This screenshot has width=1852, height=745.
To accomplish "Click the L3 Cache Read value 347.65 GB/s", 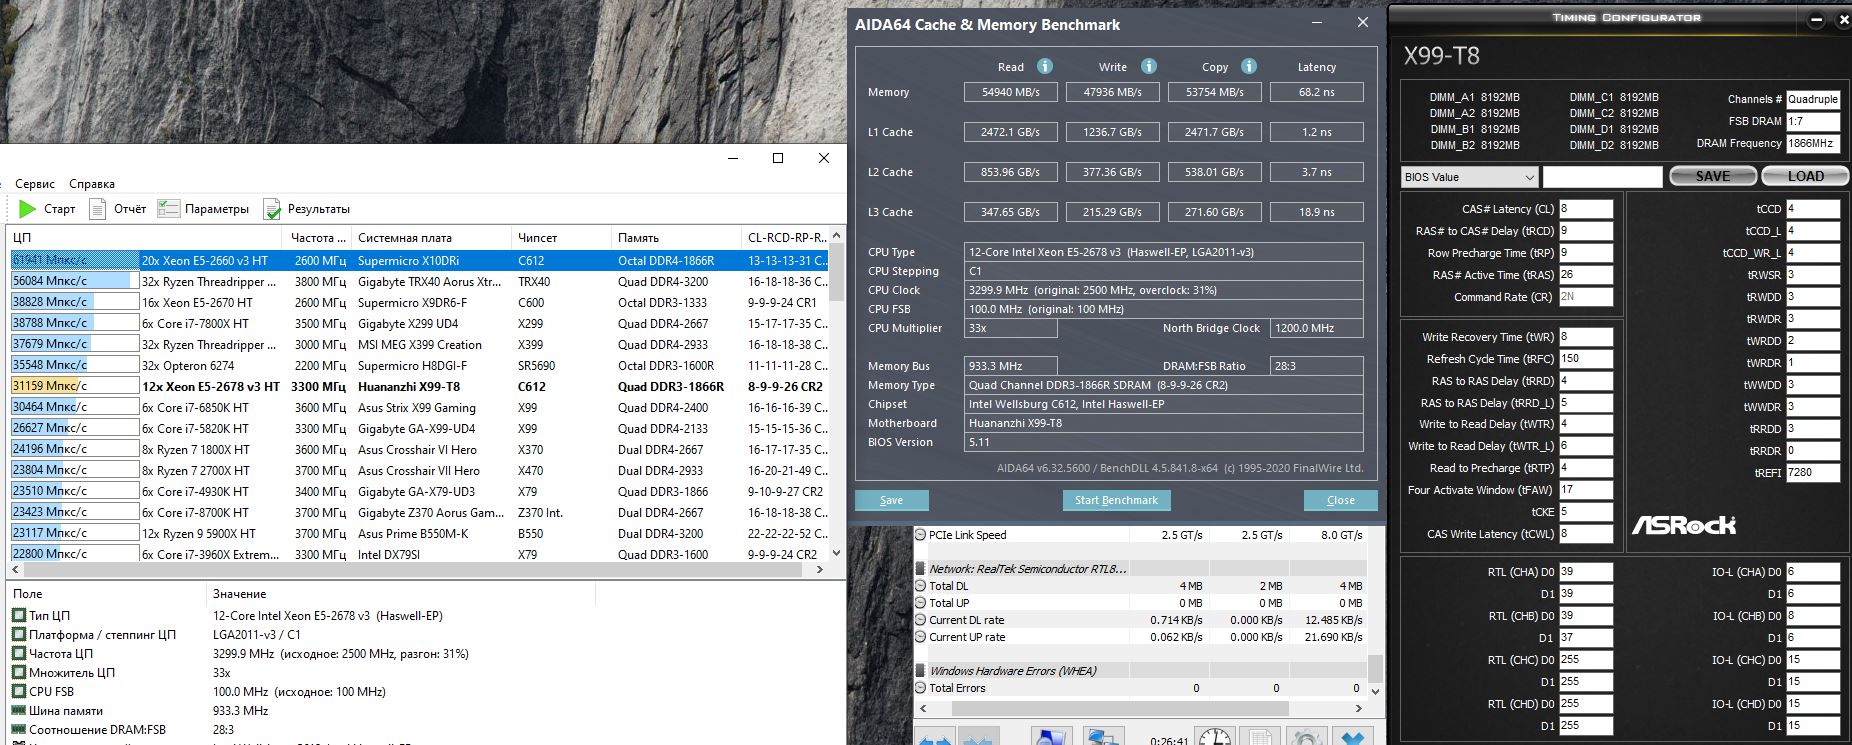I will [x=1011, y=212].
